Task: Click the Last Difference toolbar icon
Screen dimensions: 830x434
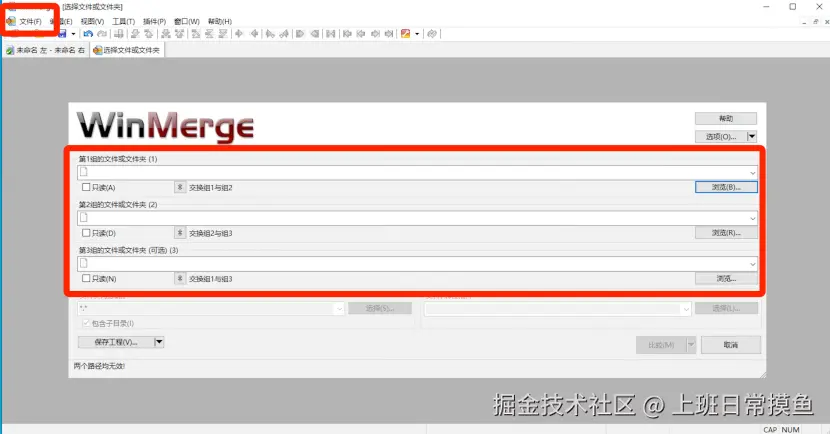Action: click(223, 34)
